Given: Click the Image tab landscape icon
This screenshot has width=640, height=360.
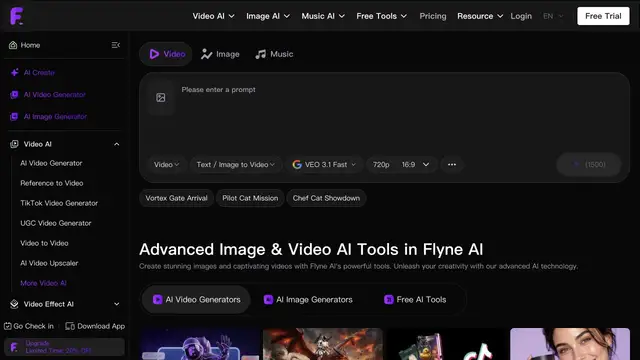Looking at the screenshot, I should (x=207, y=54).
